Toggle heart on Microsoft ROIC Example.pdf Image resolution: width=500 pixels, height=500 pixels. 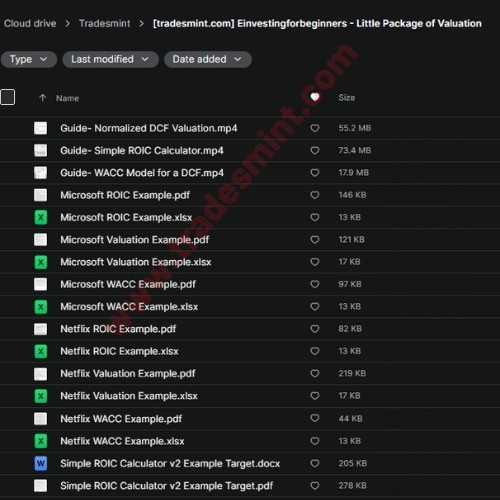315,195
